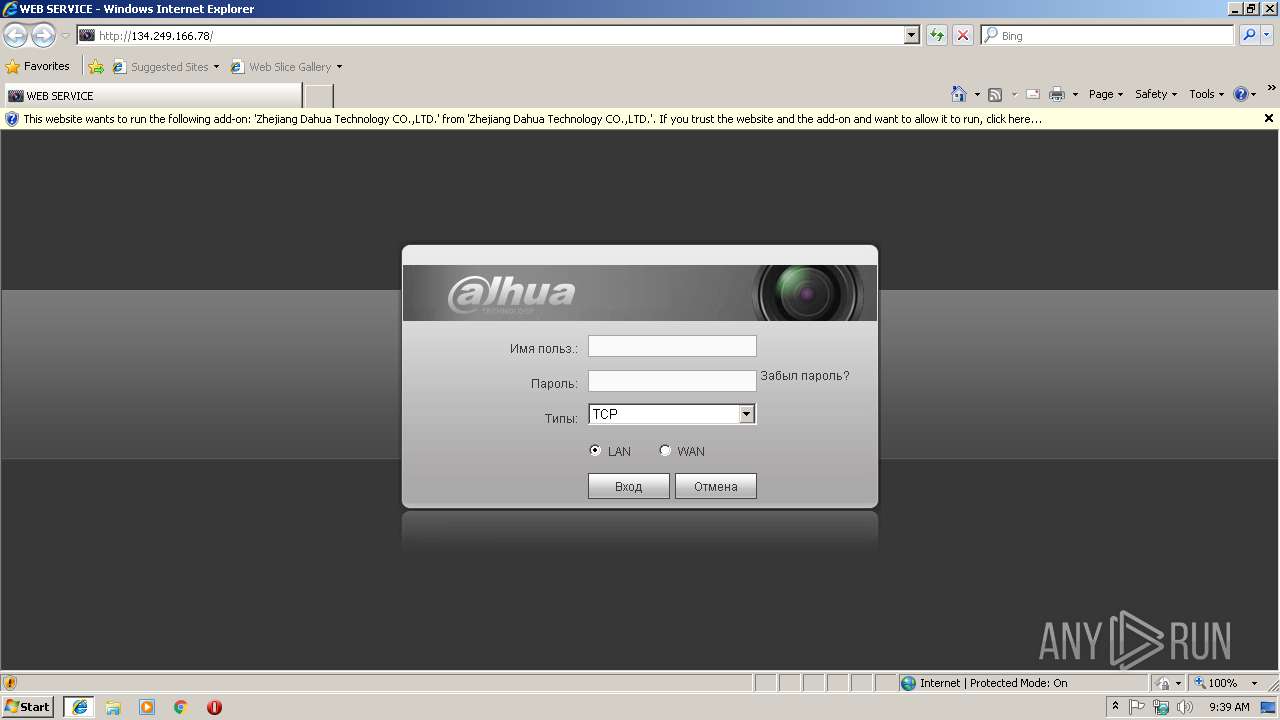Click the address bar URL field

pos(490,36)
